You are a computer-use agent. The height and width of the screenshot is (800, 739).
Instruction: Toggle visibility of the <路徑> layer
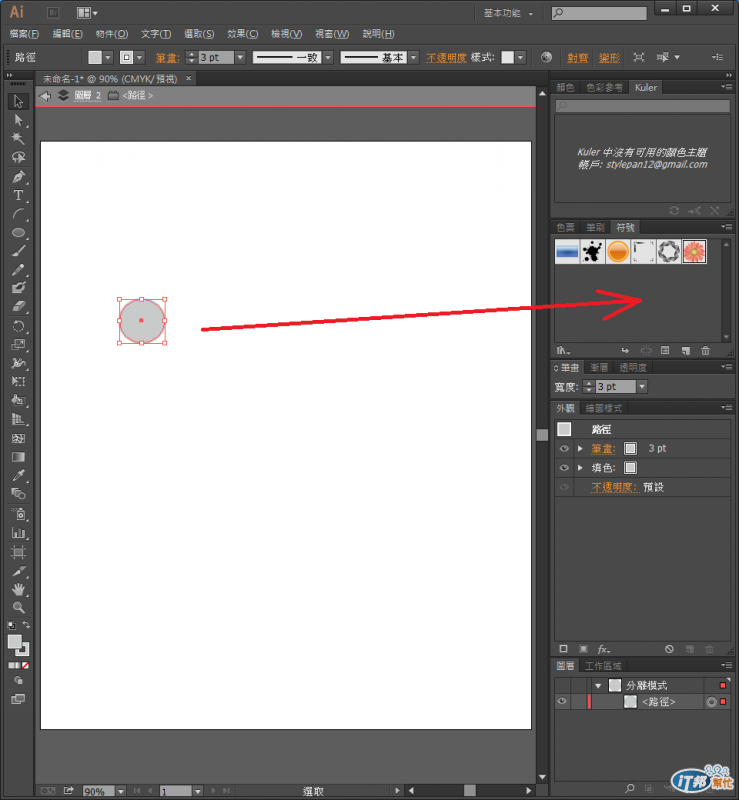tap(562, 702)
